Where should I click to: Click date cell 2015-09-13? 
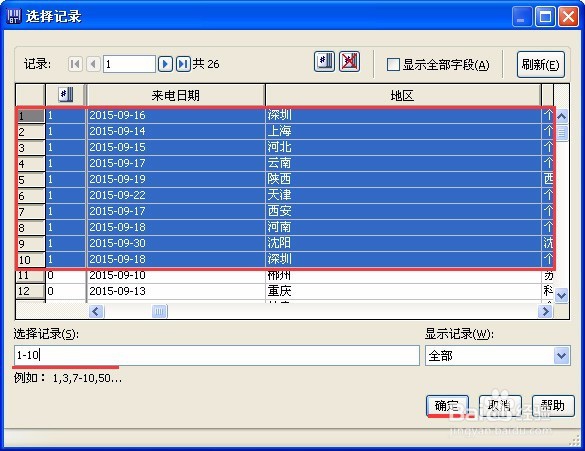pos(176,291)
